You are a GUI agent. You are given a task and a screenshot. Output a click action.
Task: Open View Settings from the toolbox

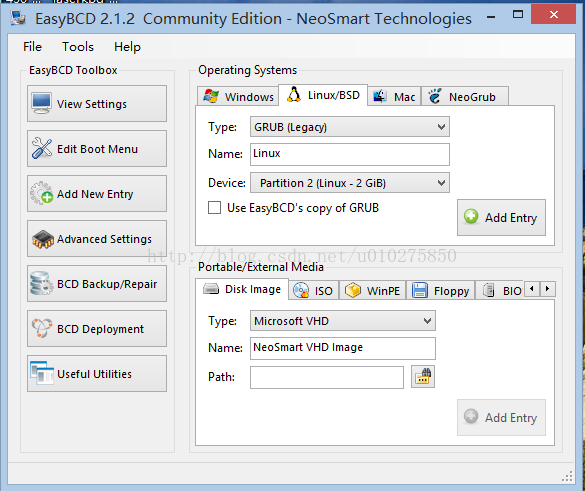97,103
